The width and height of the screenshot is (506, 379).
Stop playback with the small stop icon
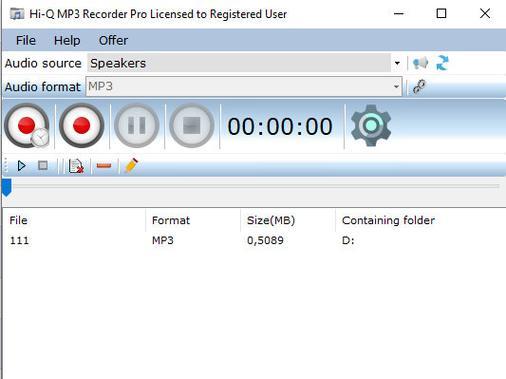43,165
